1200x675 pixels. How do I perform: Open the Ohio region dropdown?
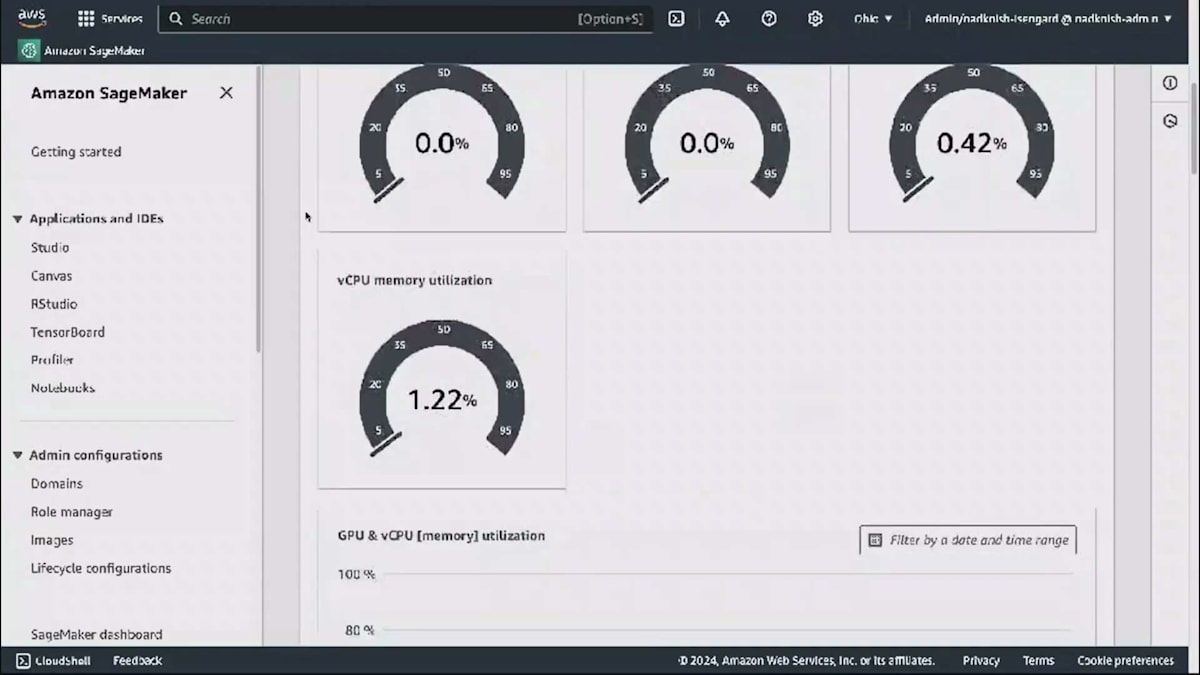tap(873, 19)
